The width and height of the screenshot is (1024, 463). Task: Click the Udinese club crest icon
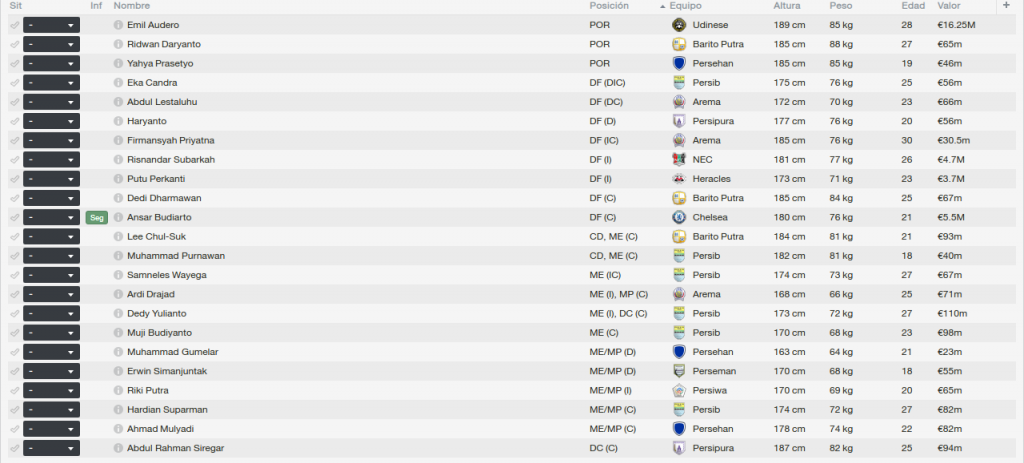click(679, 25)
